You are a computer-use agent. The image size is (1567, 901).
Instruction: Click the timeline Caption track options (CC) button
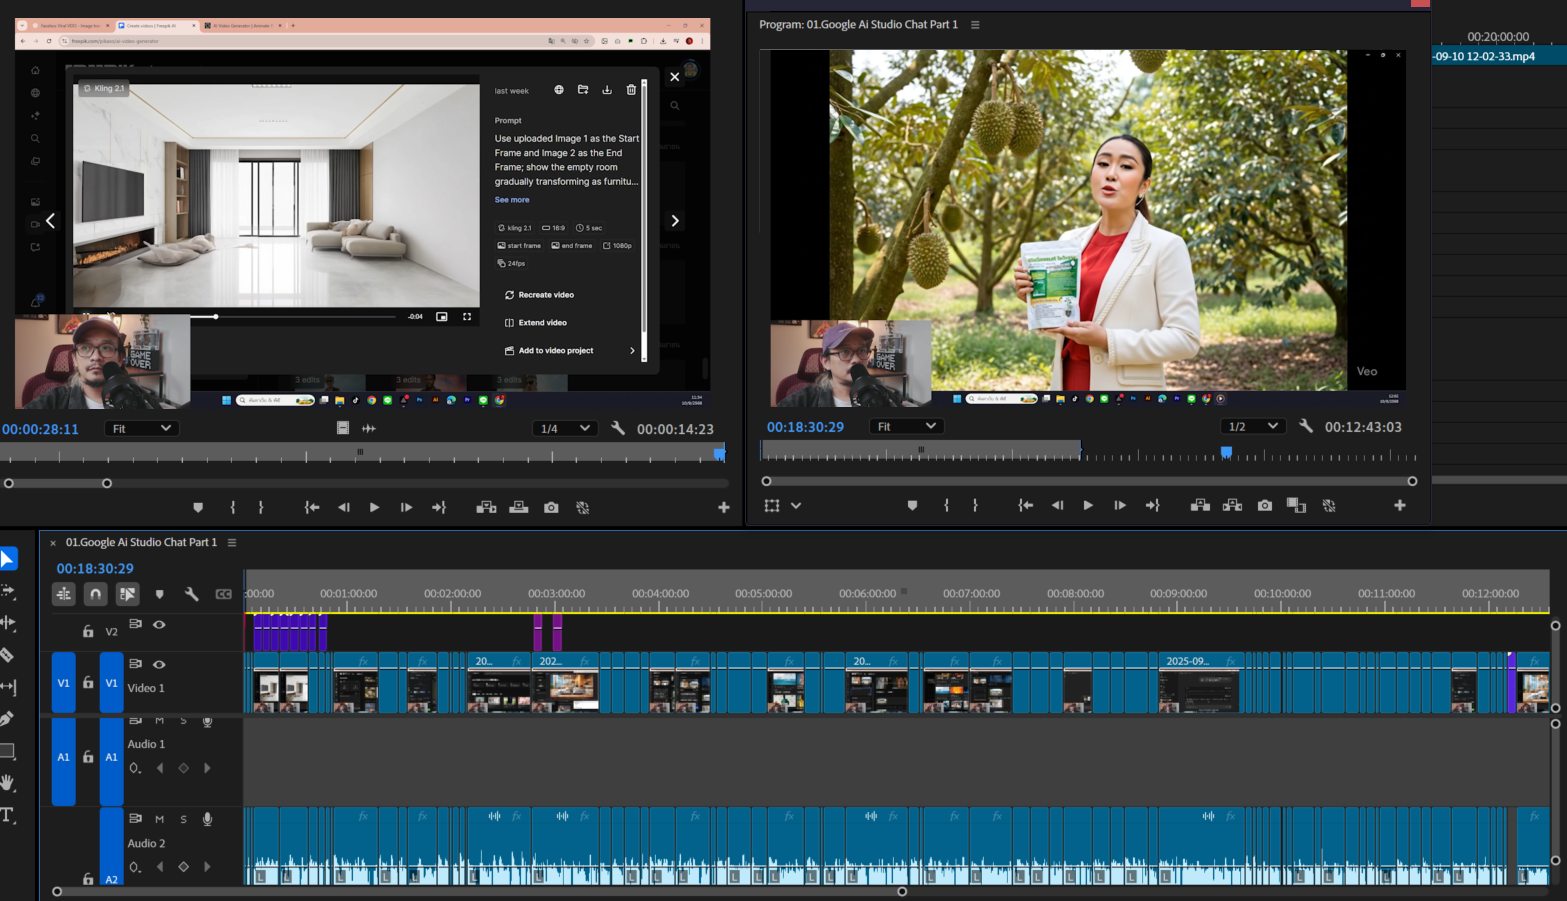tap(223, 594)
